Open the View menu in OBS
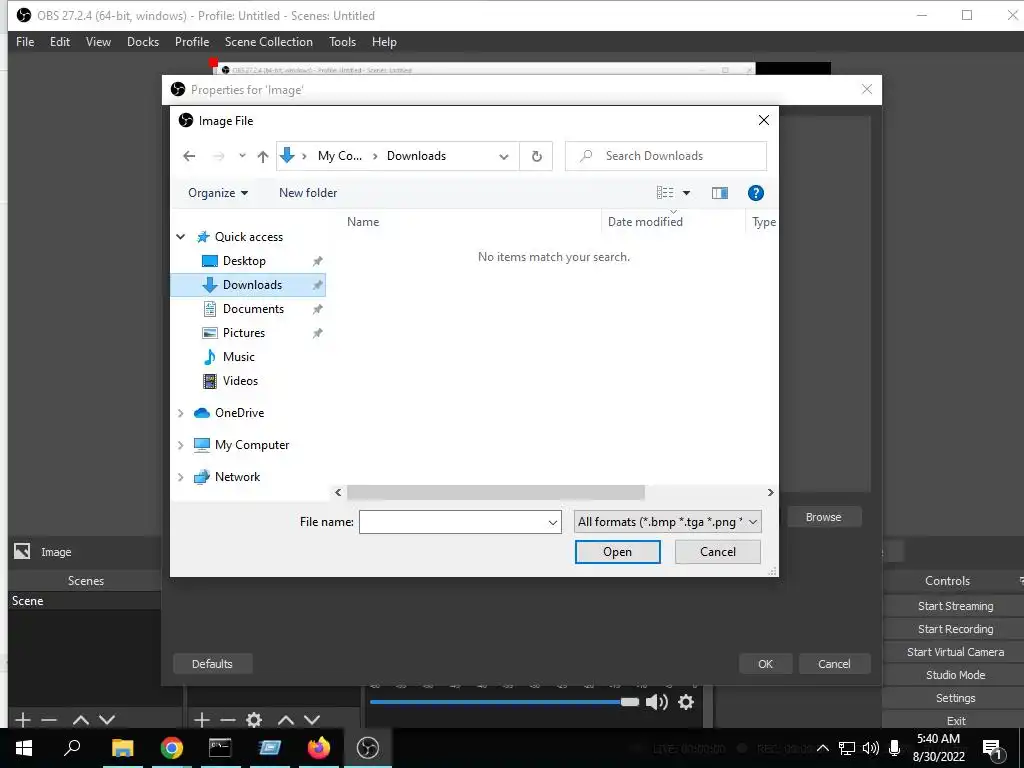Image resolution: width=1024 pixels, height=768 pixels. click(x=98, y=42)
